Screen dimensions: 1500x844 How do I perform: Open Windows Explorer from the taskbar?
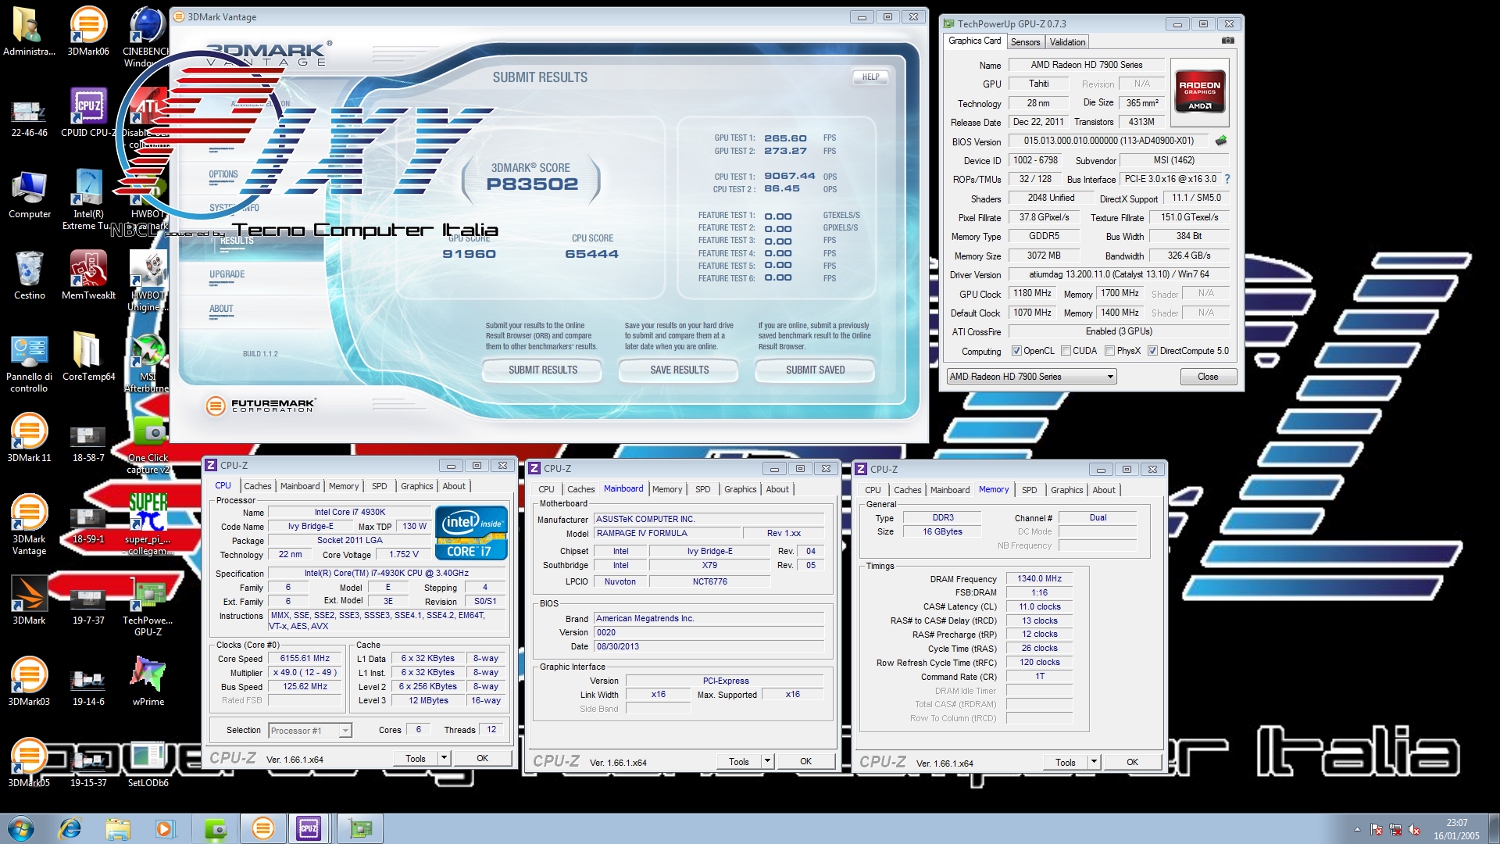[118, 828]
